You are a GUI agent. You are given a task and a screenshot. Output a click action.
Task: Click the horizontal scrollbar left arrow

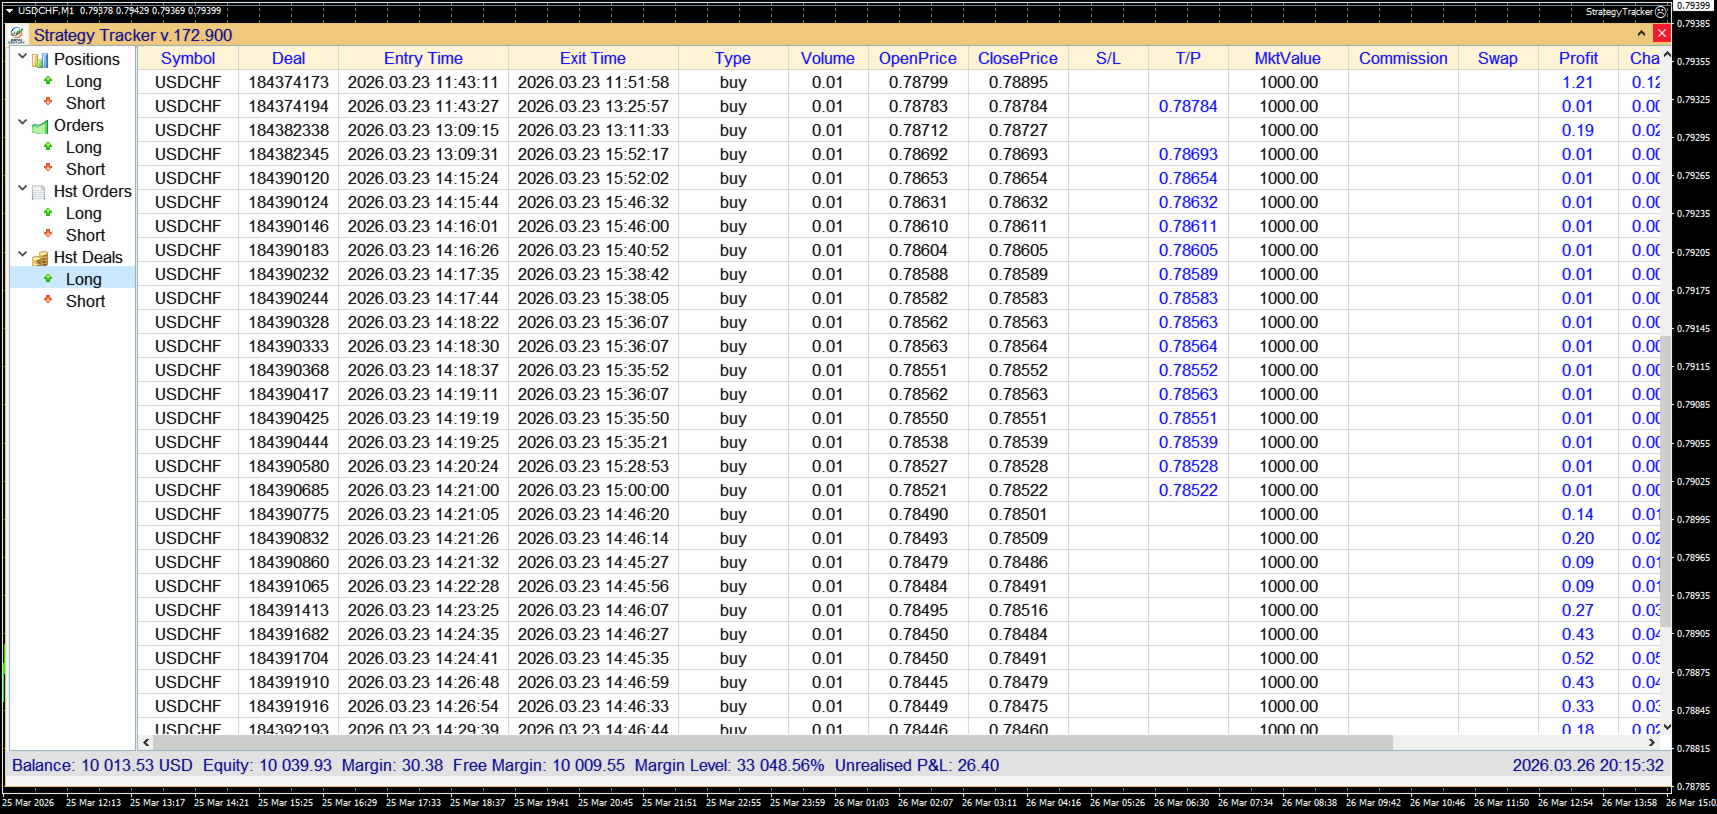(x=146, y=743)
